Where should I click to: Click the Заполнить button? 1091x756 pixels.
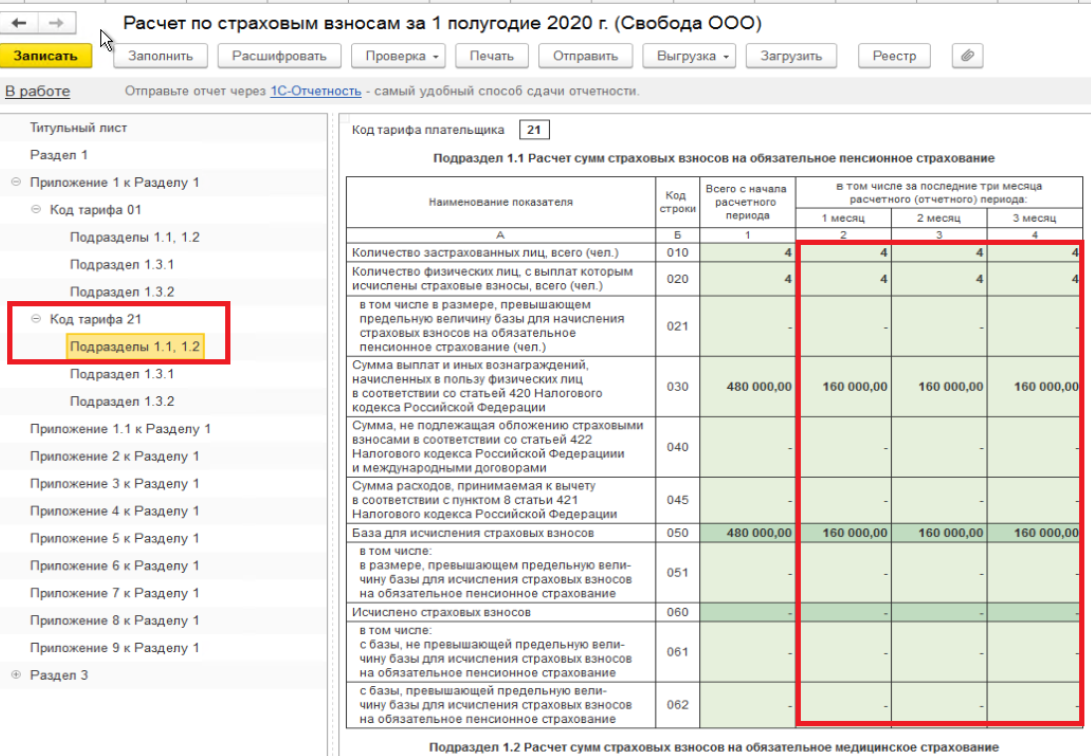(x=161, y=56)
